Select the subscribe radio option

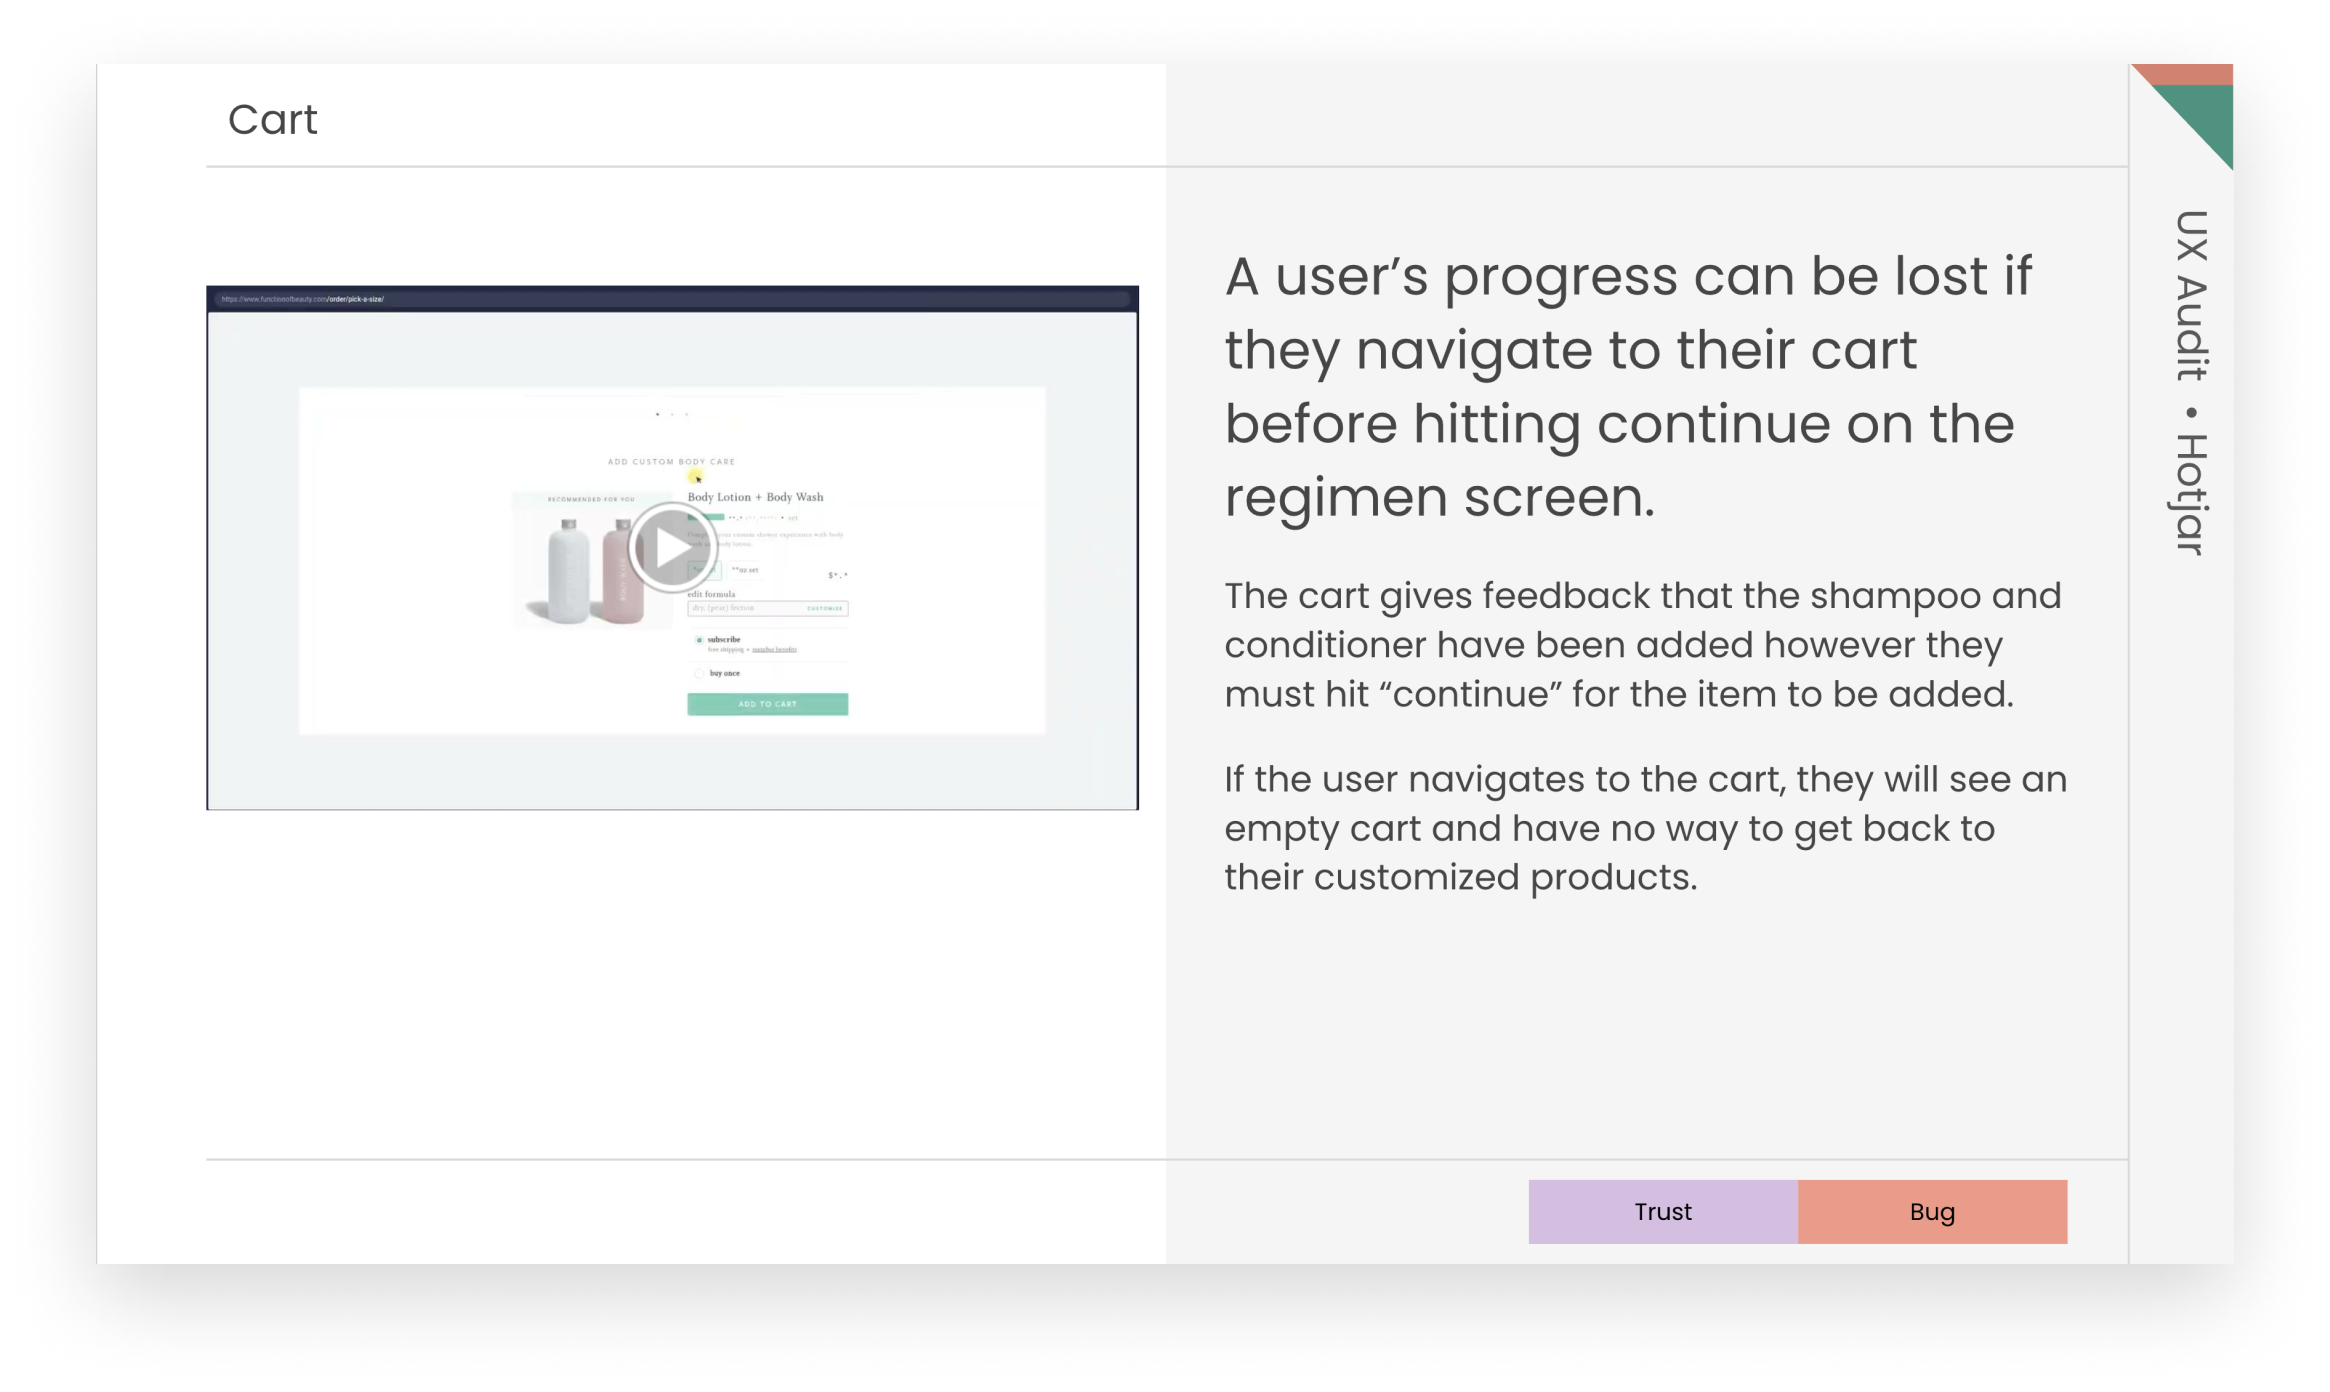tap(699, 640)
